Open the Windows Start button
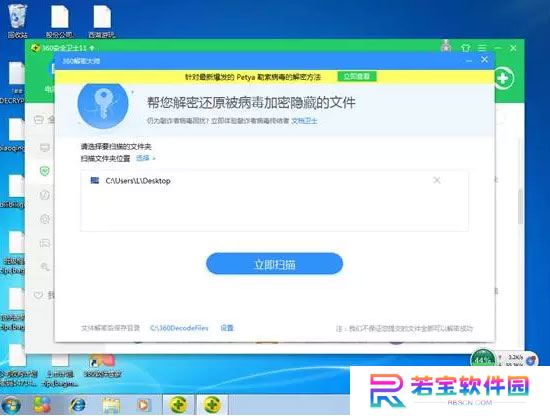This screenshot has width=550, height=416. click(11, 405)
